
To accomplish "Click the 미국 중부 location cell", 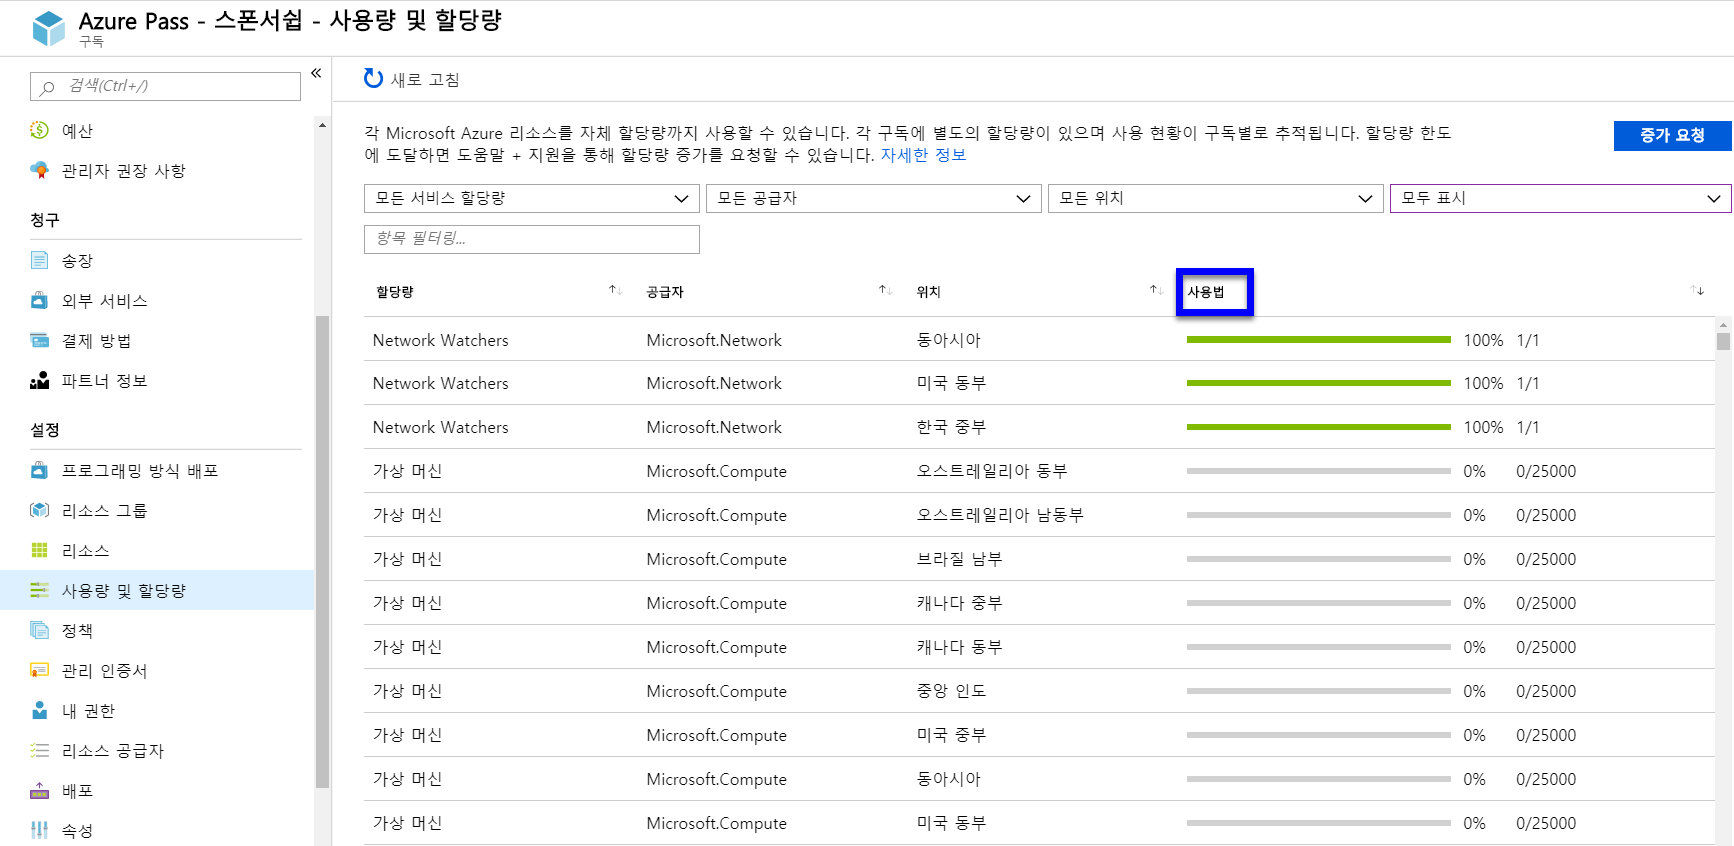I will tap(951, 735).
